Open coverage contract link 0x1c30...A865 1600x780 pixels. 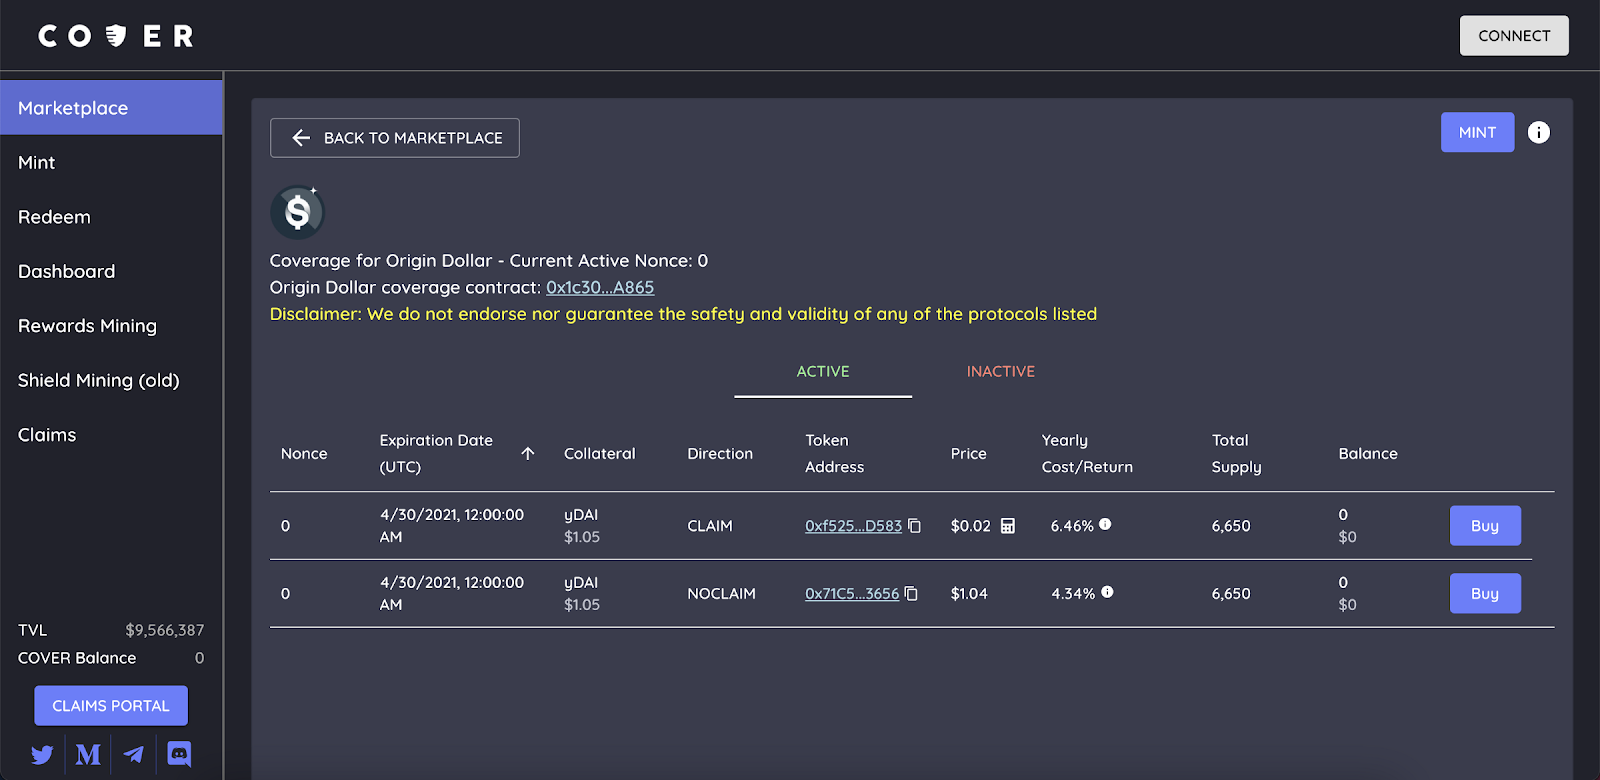(600, 287)
